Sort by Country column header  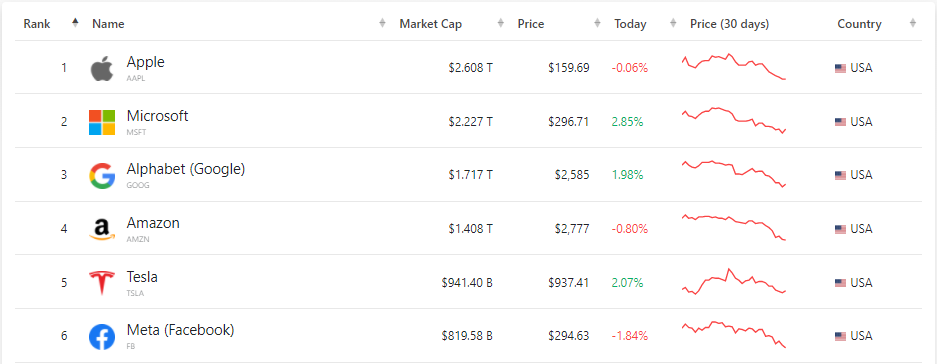click(x=859, y=24)
